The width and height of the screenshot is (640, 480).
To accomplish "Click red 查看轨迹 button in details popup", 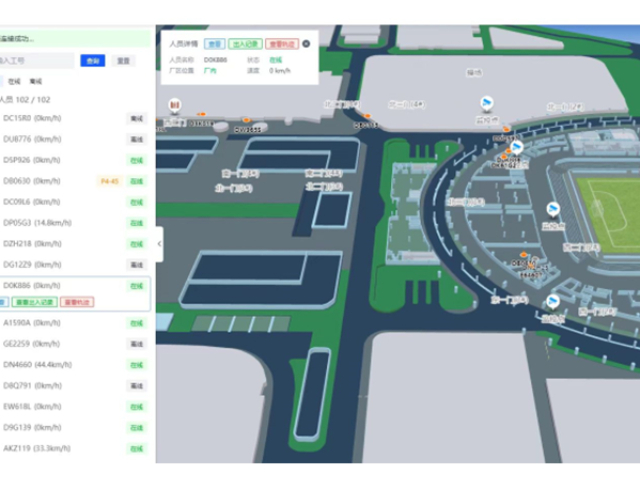I will [x=281, y=44].
